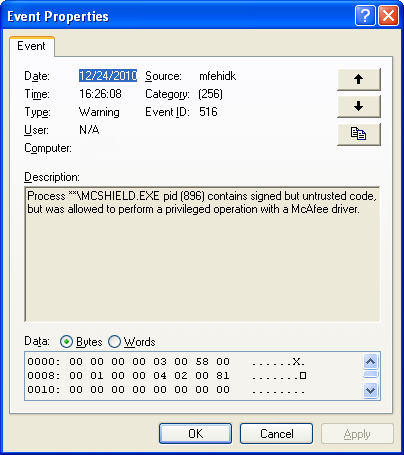Click data row 0008 hex bytes
404x455 pixels.
pos(149,376)
